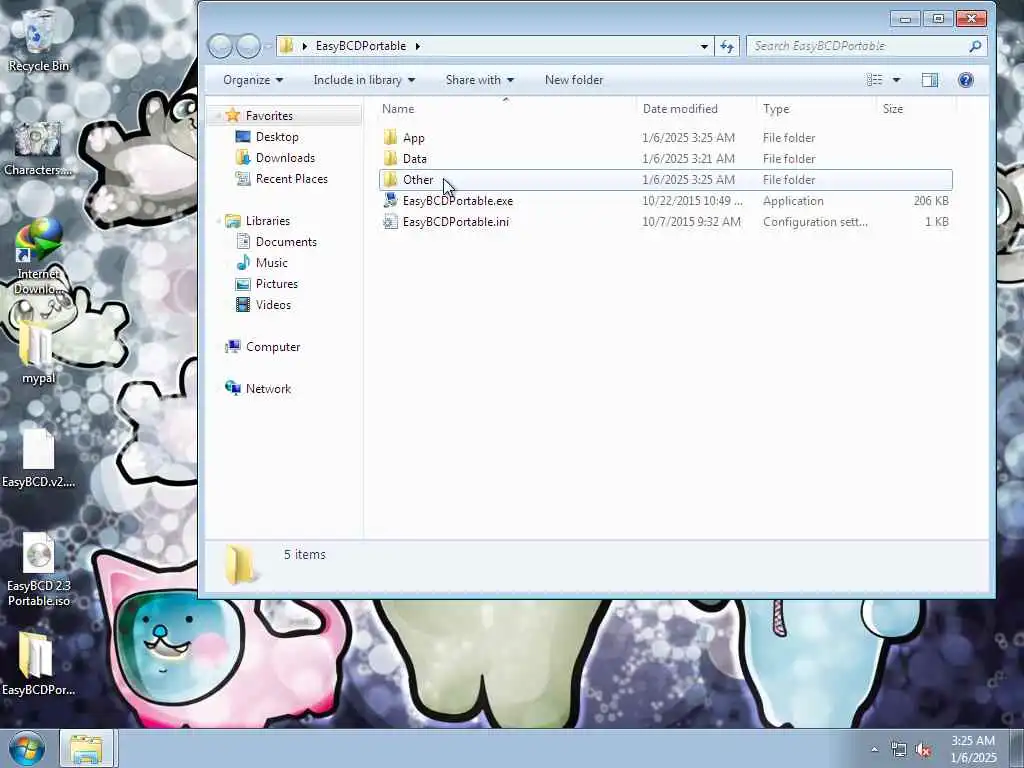Click the Other folder icon
Screen dimensions: 1024x768
[391, 180]
